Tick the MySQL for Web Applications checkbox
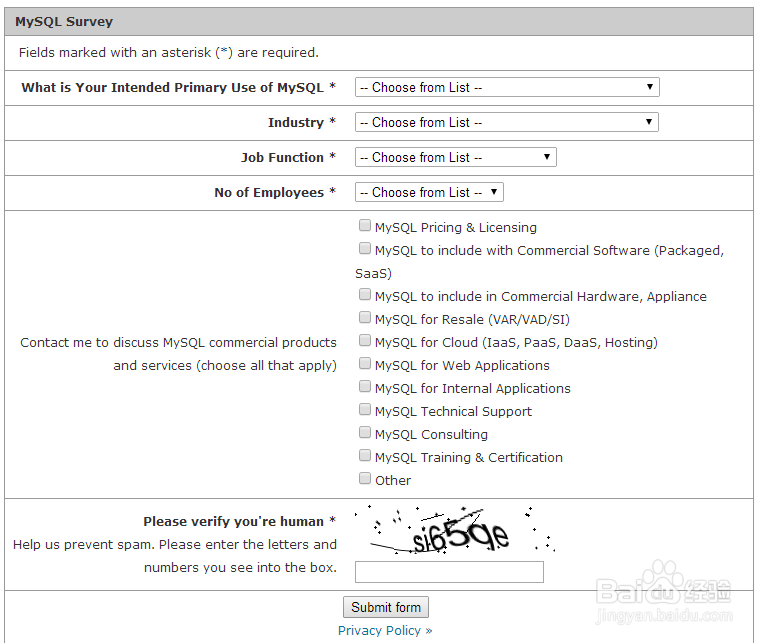The width and height of the screenshot is (777, 643). pos(365,364)
